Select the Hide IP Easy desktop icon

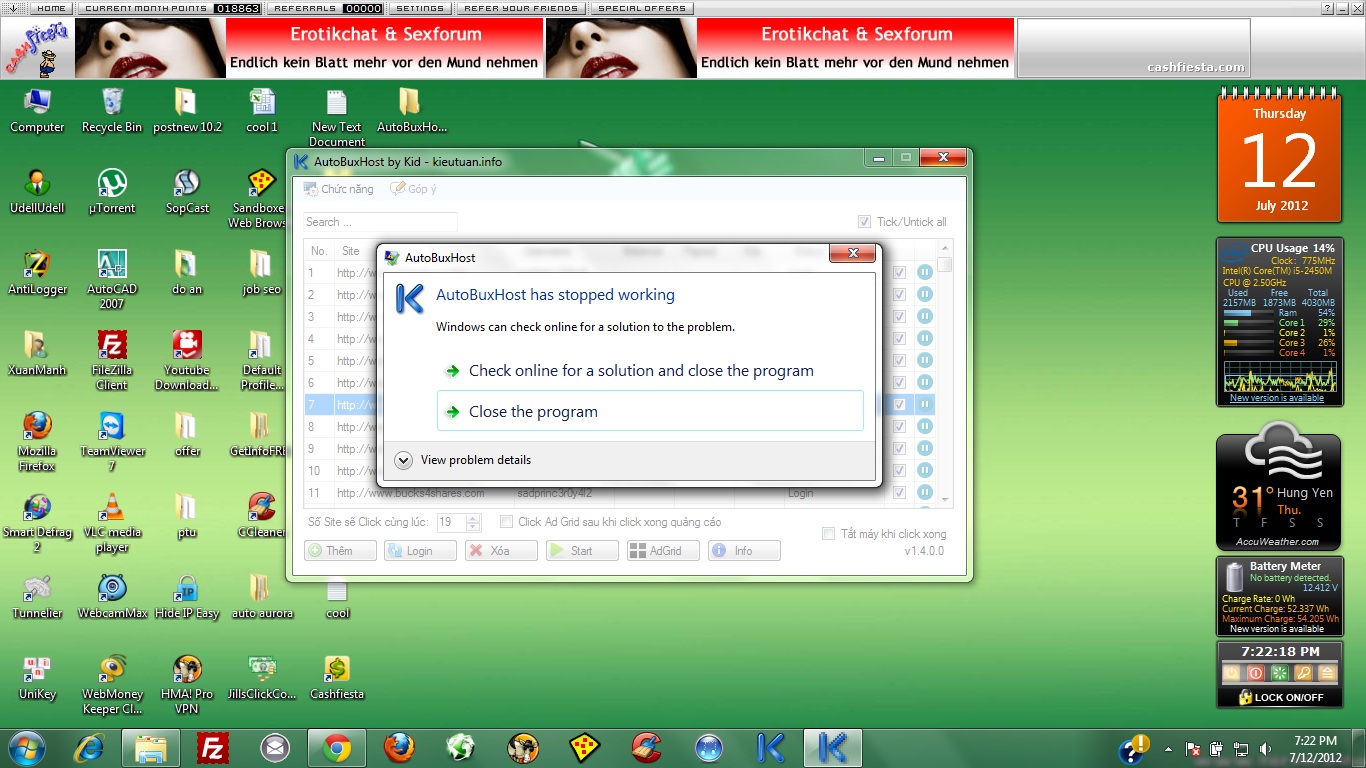coord(187,597)
